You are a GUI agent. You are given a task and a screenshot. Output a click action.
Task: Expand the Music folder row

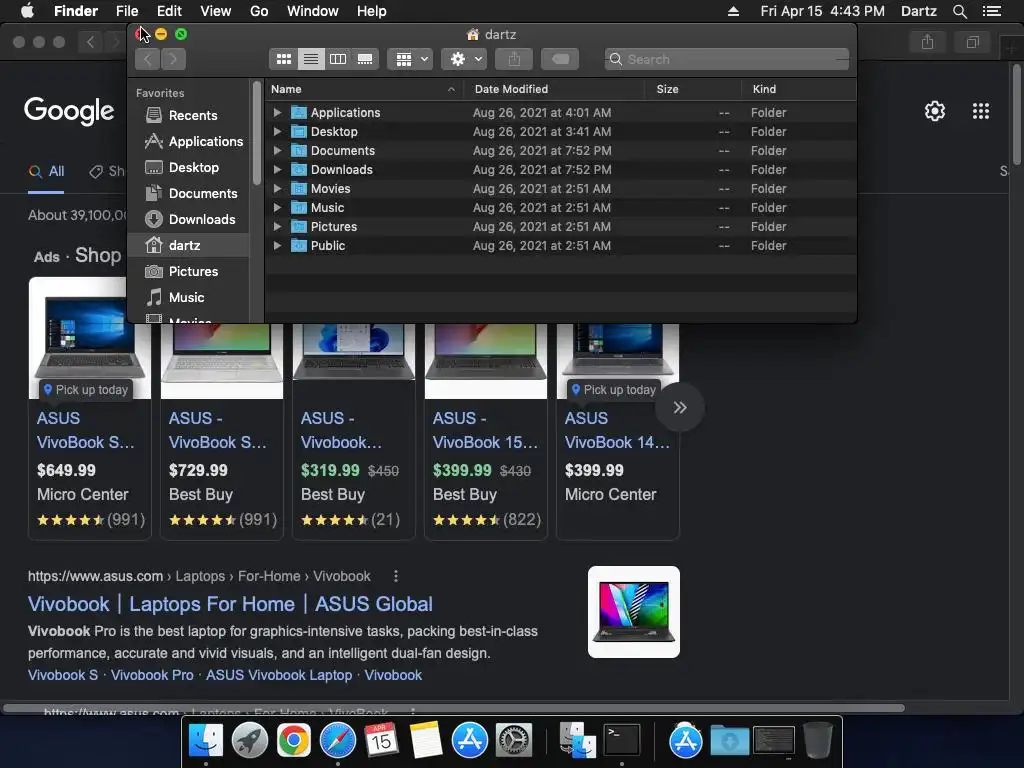(x=278, y=208)
